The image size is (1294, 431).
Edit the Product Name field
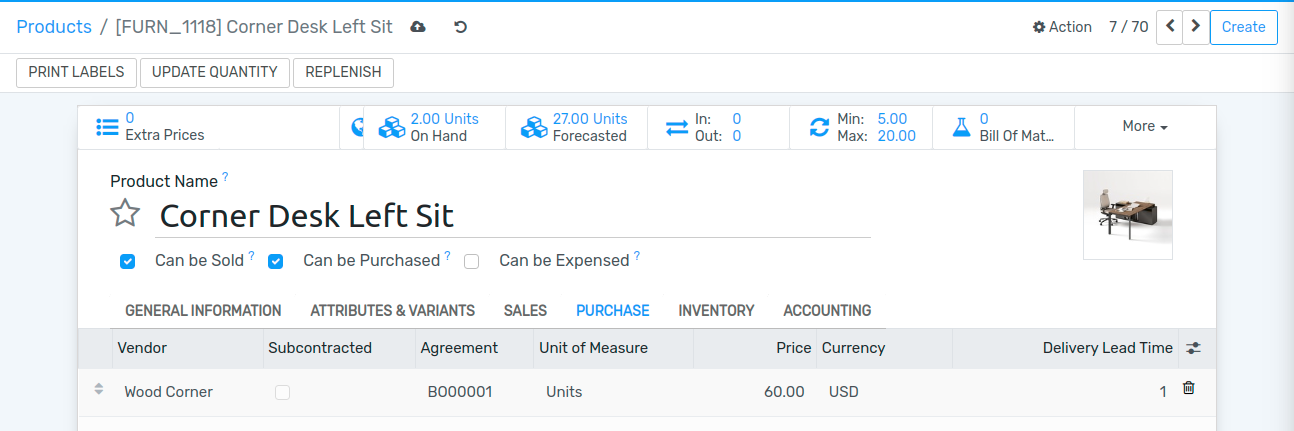point(515,216)
